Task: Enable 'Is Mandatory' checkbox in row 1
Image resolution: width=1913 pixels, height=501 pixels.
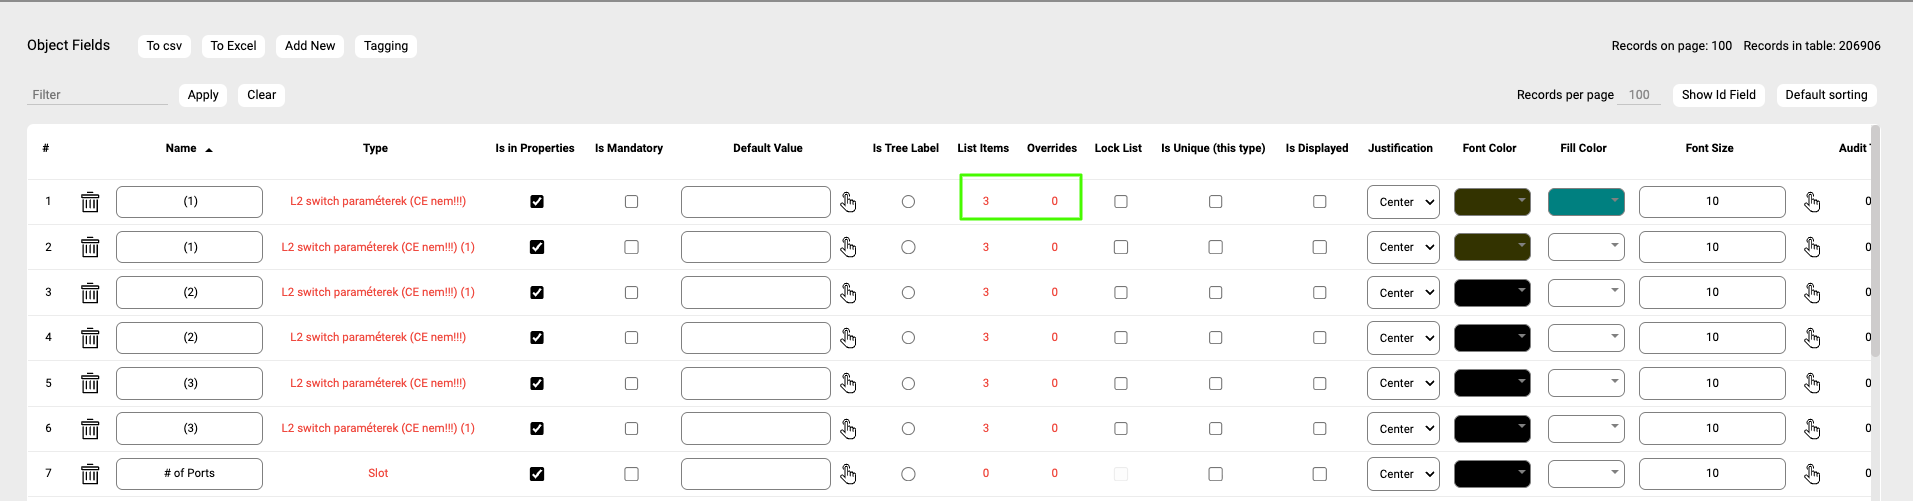Action: [x=631, y=202]
